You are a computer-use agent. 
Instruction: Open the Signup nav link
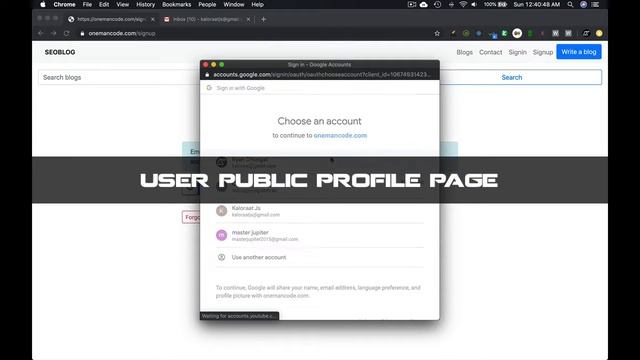pyautogui.click(x=543, y=52)
